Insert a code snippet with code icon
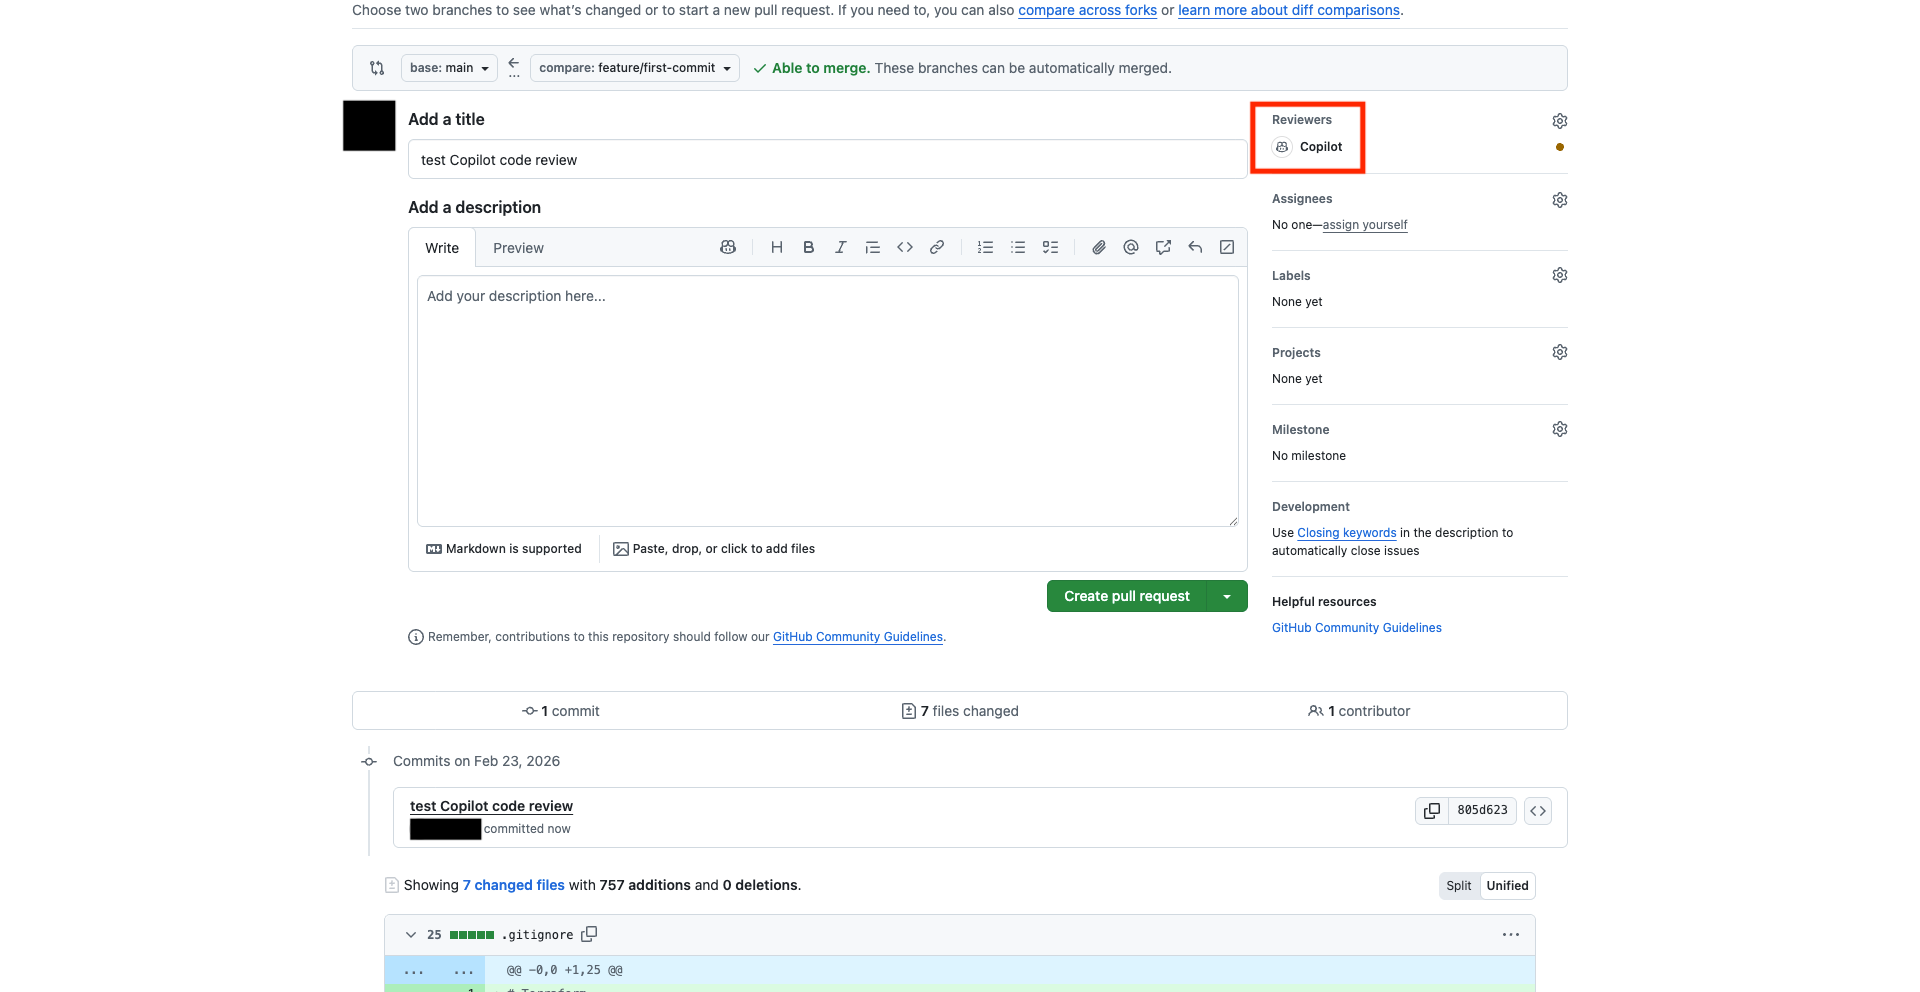The width and height of the screenshot is (1920, 992). coord(904,248)
